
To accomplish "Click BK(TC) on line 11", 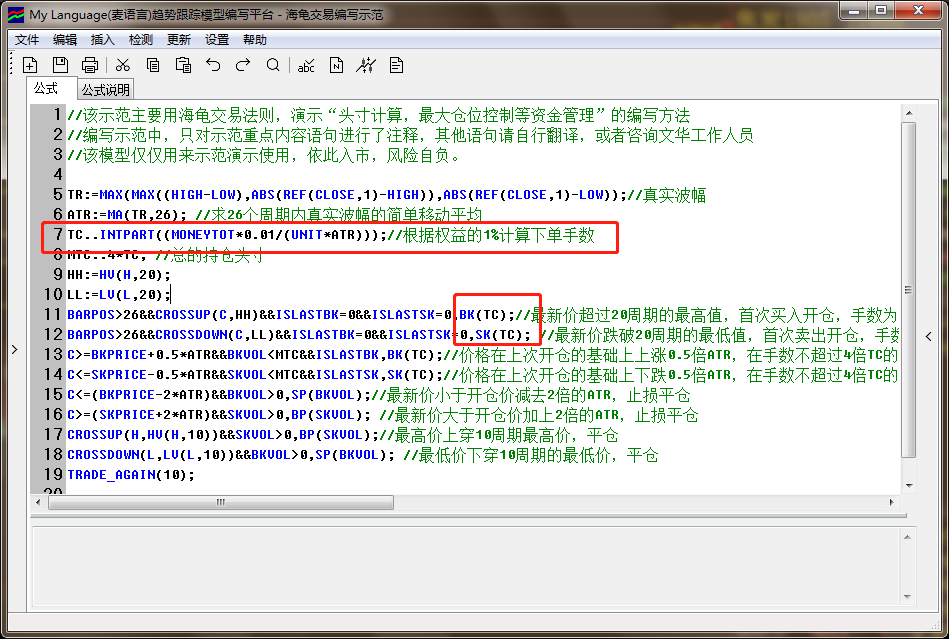I will point(486,315).
